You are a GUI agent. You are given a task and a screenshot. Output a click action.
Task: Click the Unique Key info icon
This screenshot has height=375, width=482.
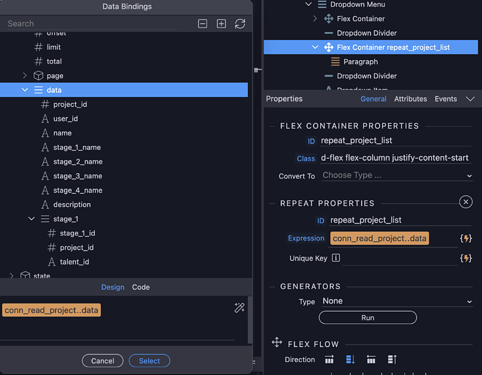pyautogui.click(x=336, y=258)
